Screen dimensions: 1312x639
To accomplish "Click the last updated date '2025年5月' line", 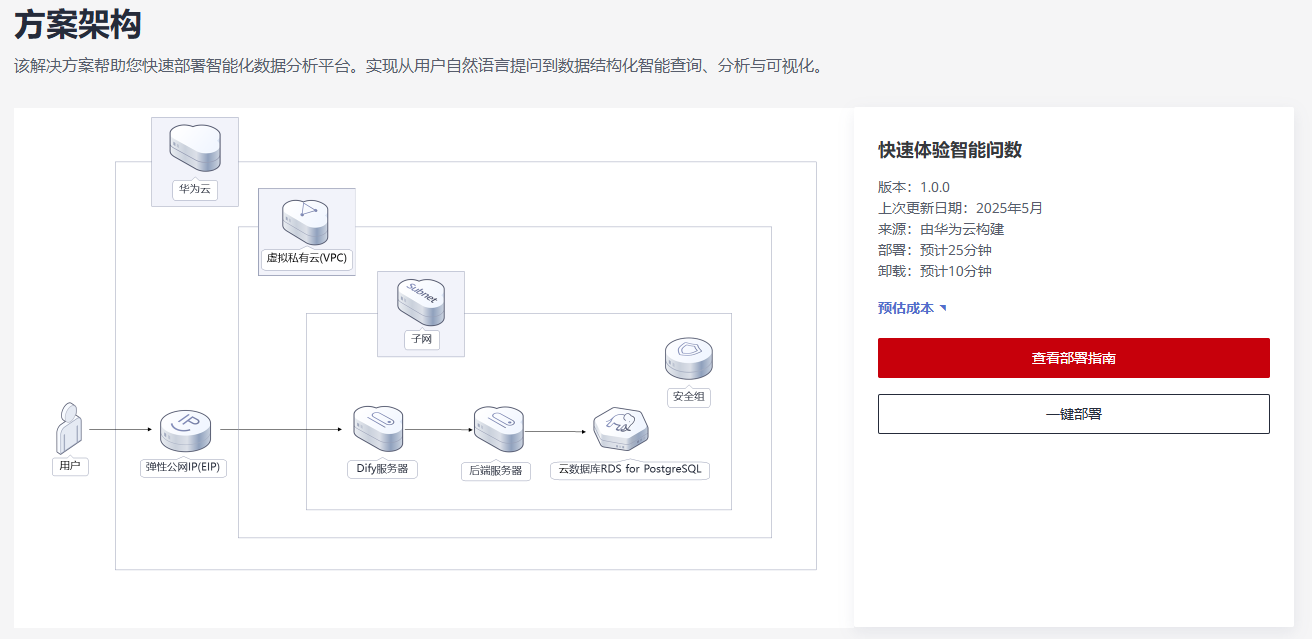I will point(960,208).
